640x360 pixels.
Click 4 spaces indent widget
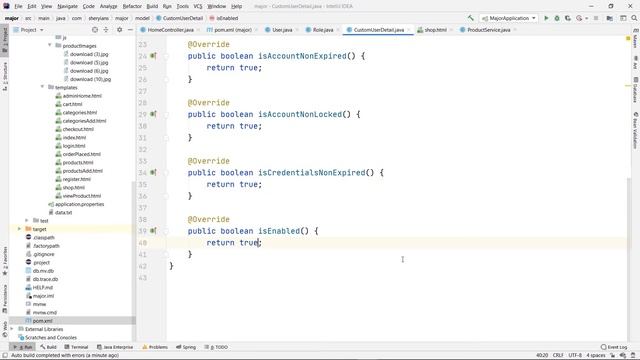tap(596, 355)
